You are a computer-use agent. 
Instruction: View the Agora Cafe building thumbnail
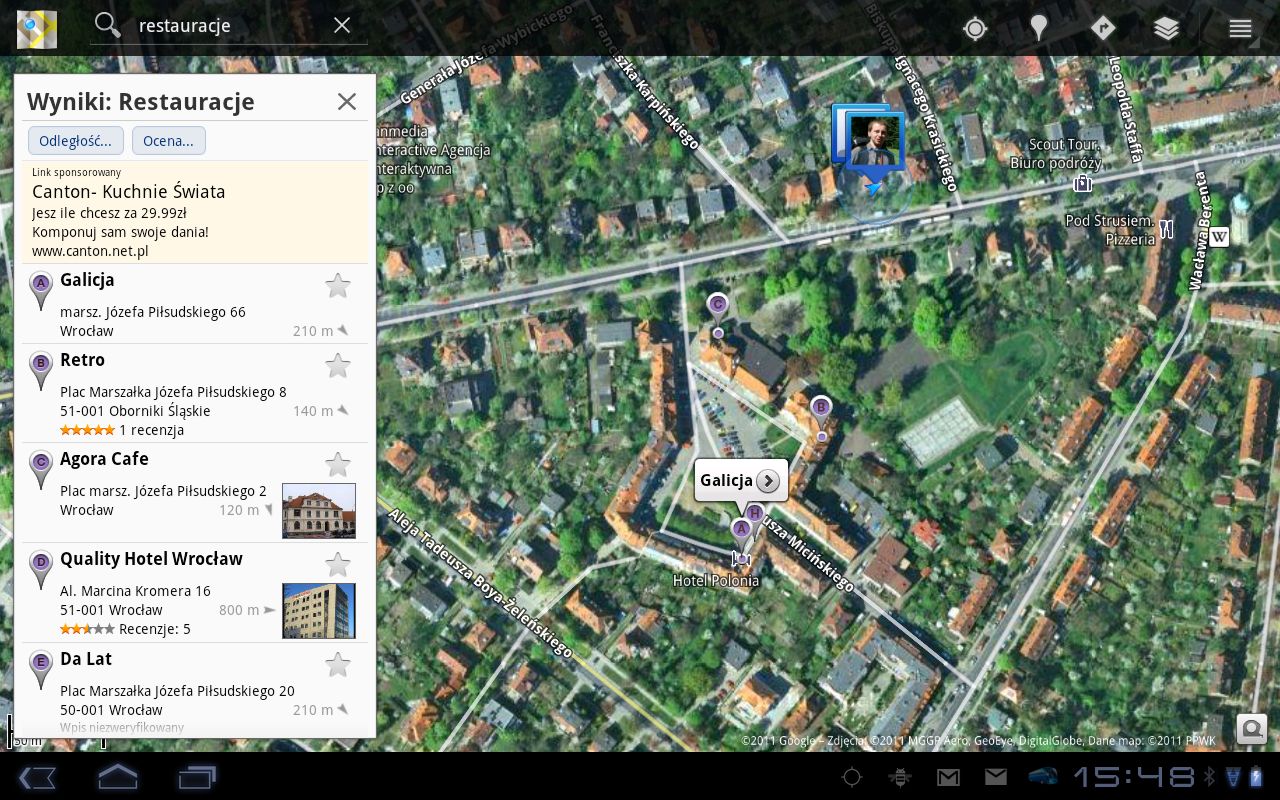319,510
